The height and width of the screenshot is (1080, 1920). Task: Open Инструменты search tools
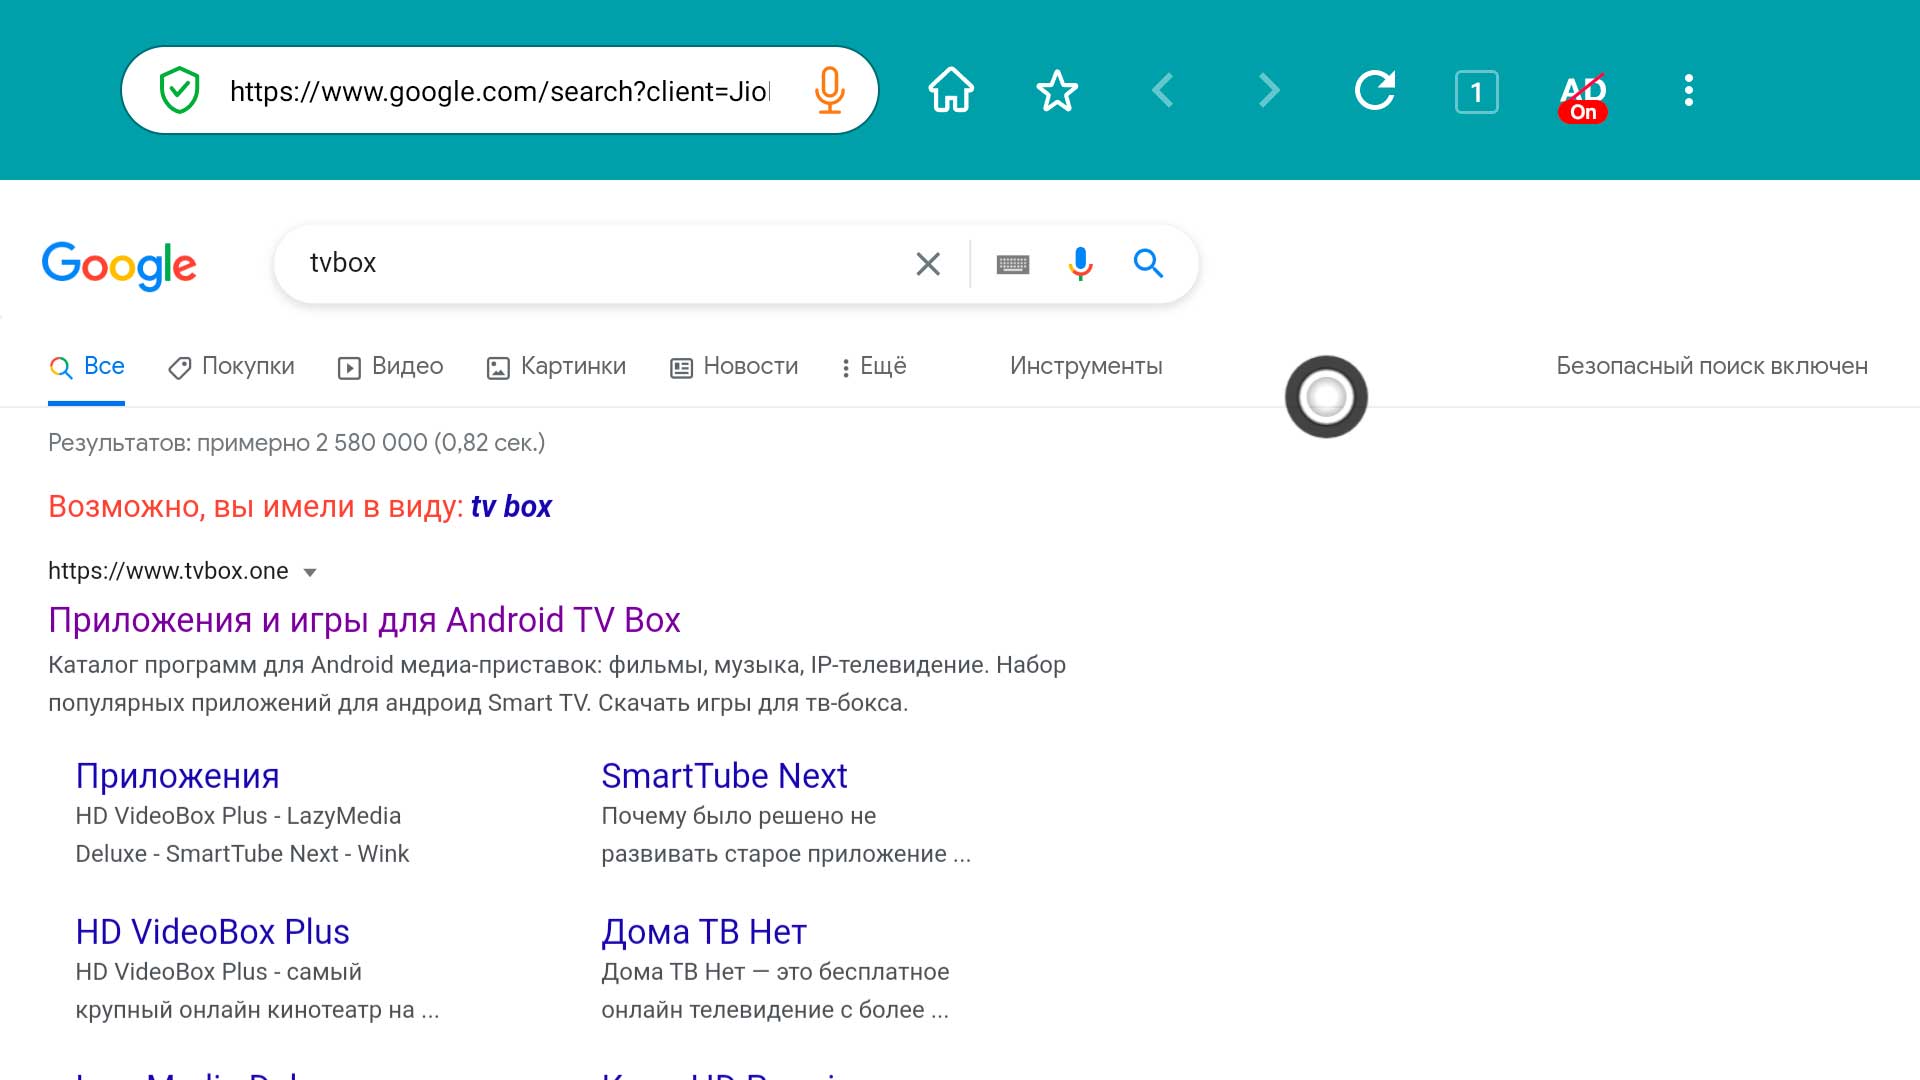coord(1086,366)
